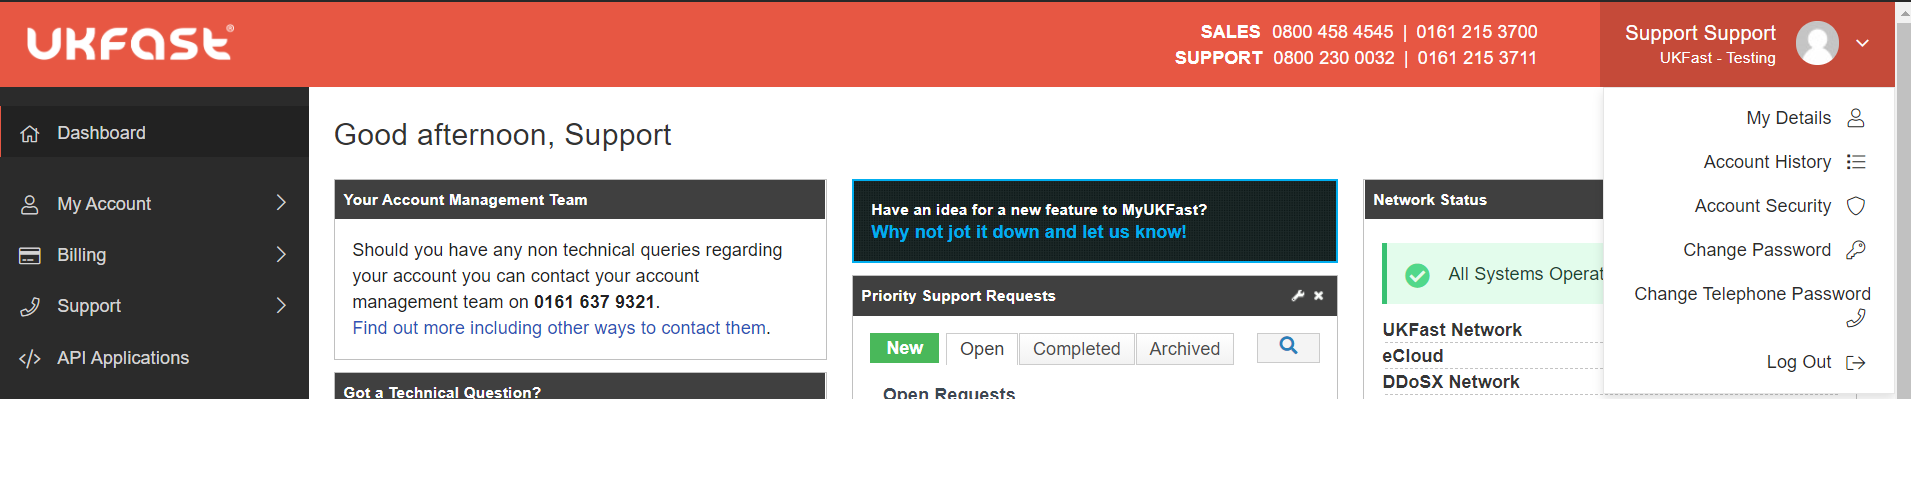Screen dimensions: 1911x487
Task: Open the 'Find out more' contact link
Action: (x=559, y=328)
